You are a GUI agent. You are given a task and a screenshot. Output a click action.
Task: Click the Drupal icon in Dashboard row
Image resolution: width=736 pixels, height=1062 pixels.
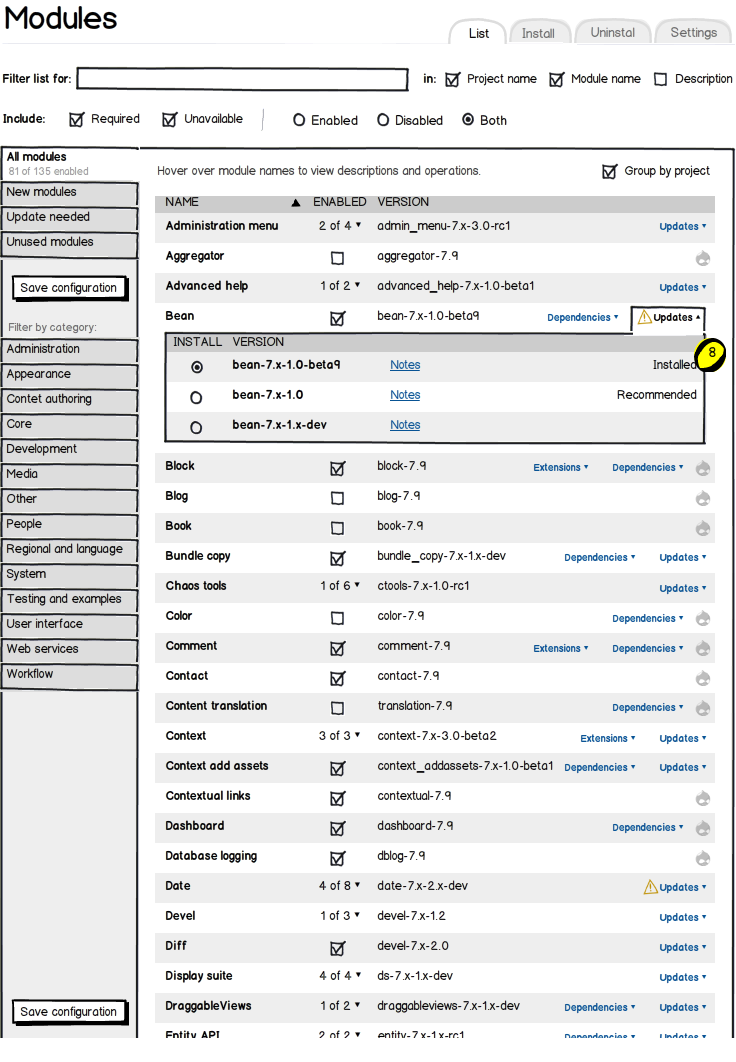[703, 828]
